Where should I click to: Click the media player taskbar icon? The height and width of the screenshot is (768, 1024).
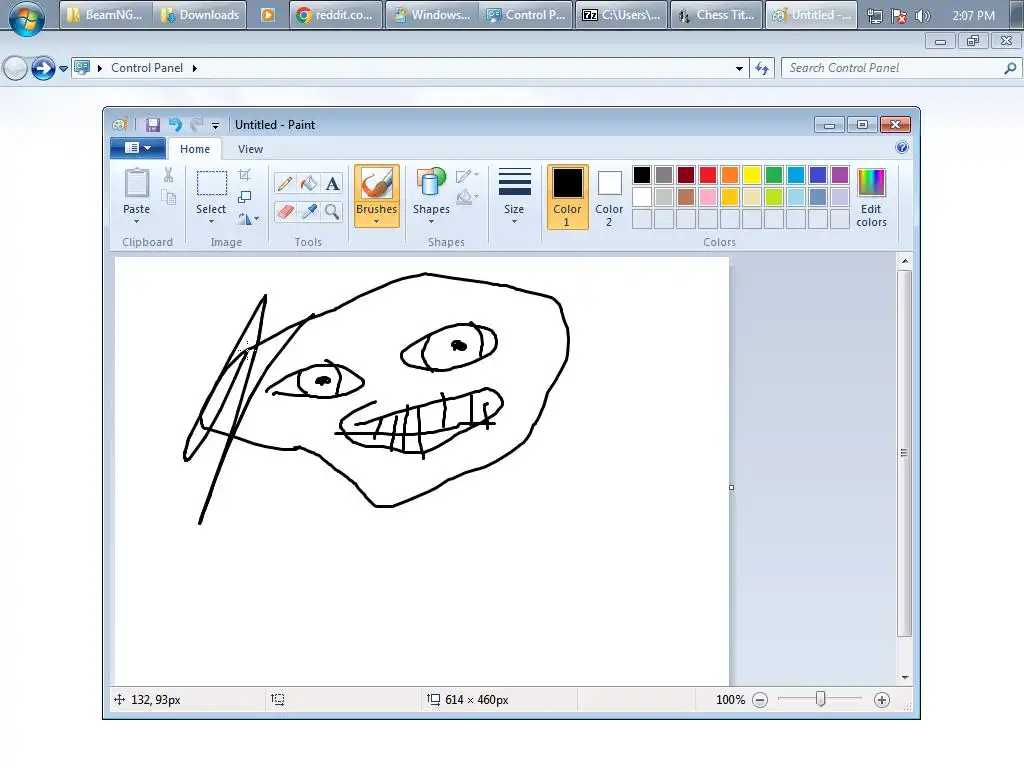coord(268,15)
